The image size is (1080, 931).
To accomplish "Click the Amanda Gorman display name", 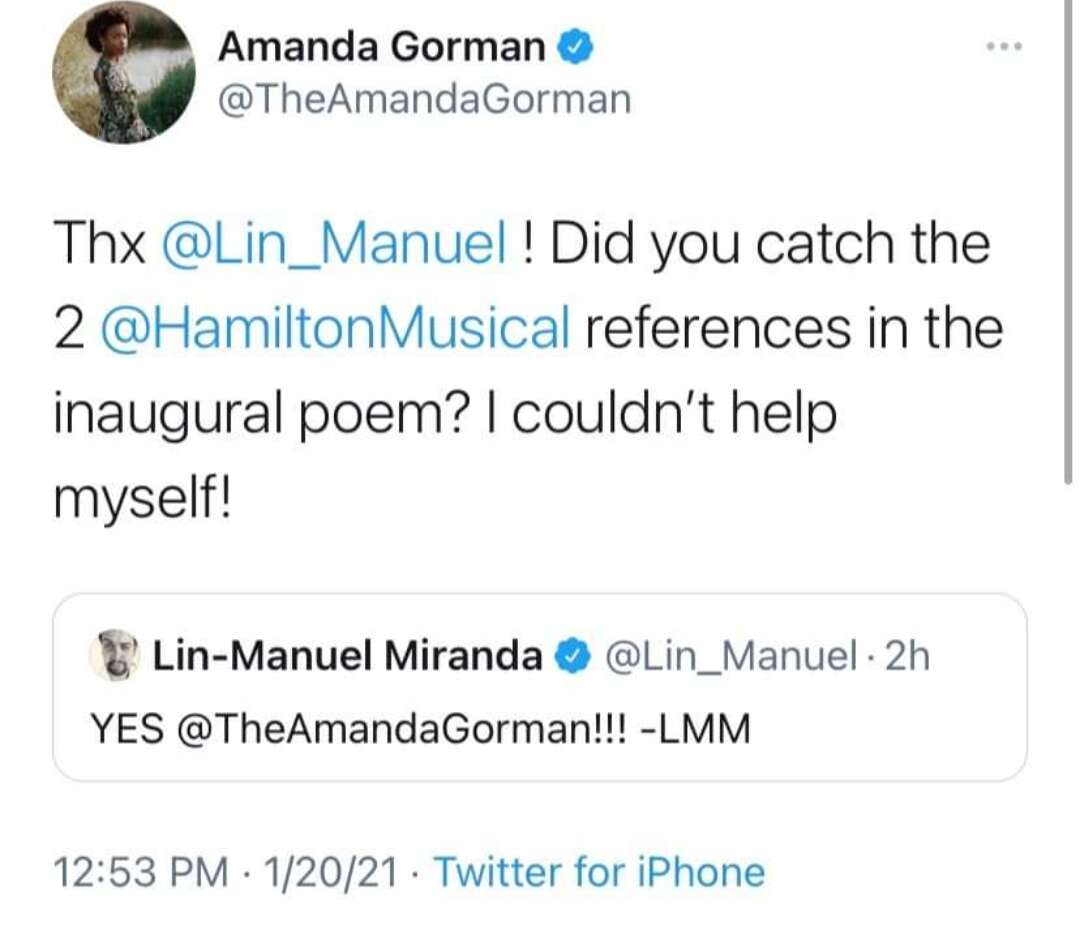I will point(382,47).
